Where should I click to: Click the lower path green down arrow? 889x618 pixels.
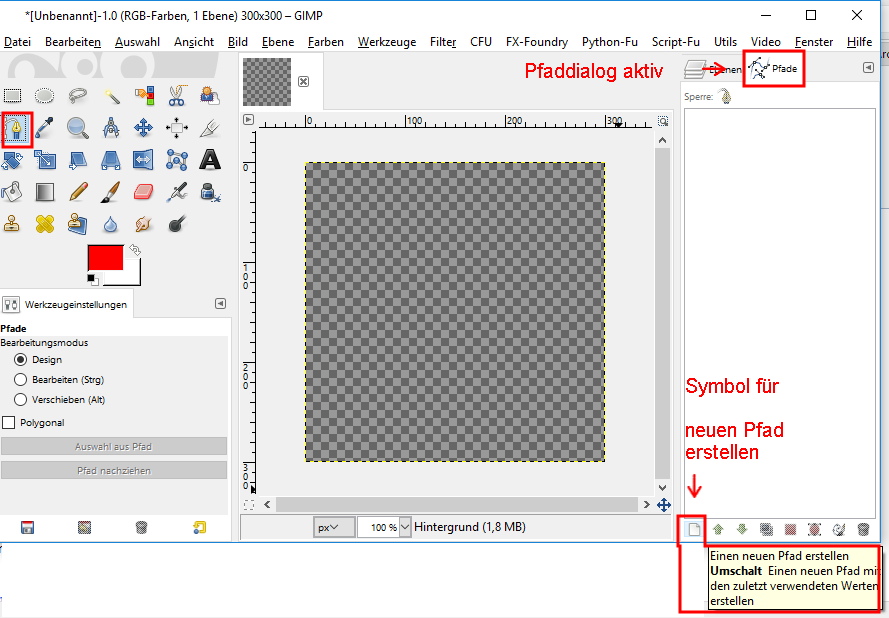tap(742, 530)
